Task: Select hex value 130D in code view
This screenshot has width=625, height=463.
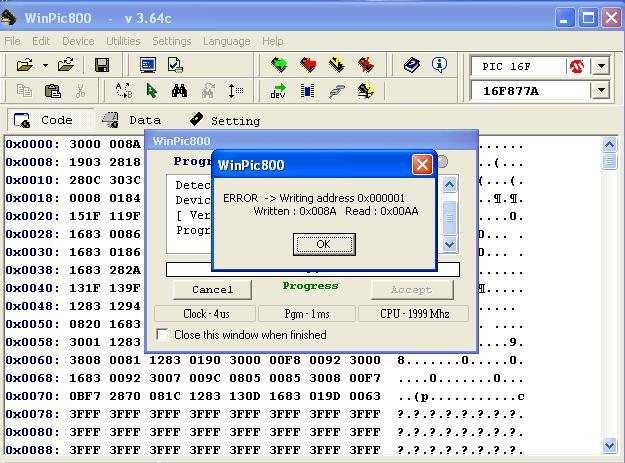Action: tap(245, 396)
